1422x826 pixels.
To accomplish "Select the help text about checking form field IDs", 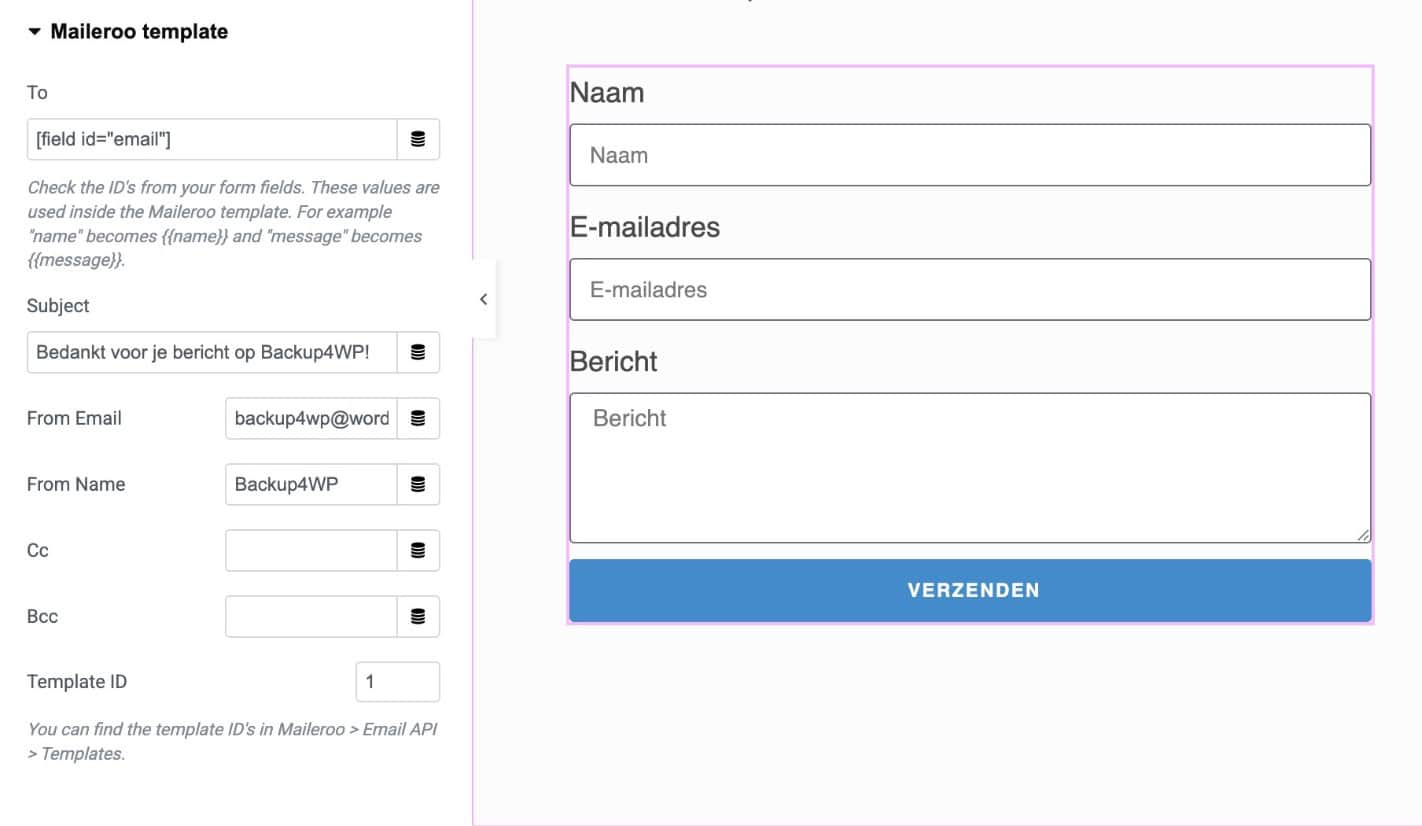I will pos(233,224).
